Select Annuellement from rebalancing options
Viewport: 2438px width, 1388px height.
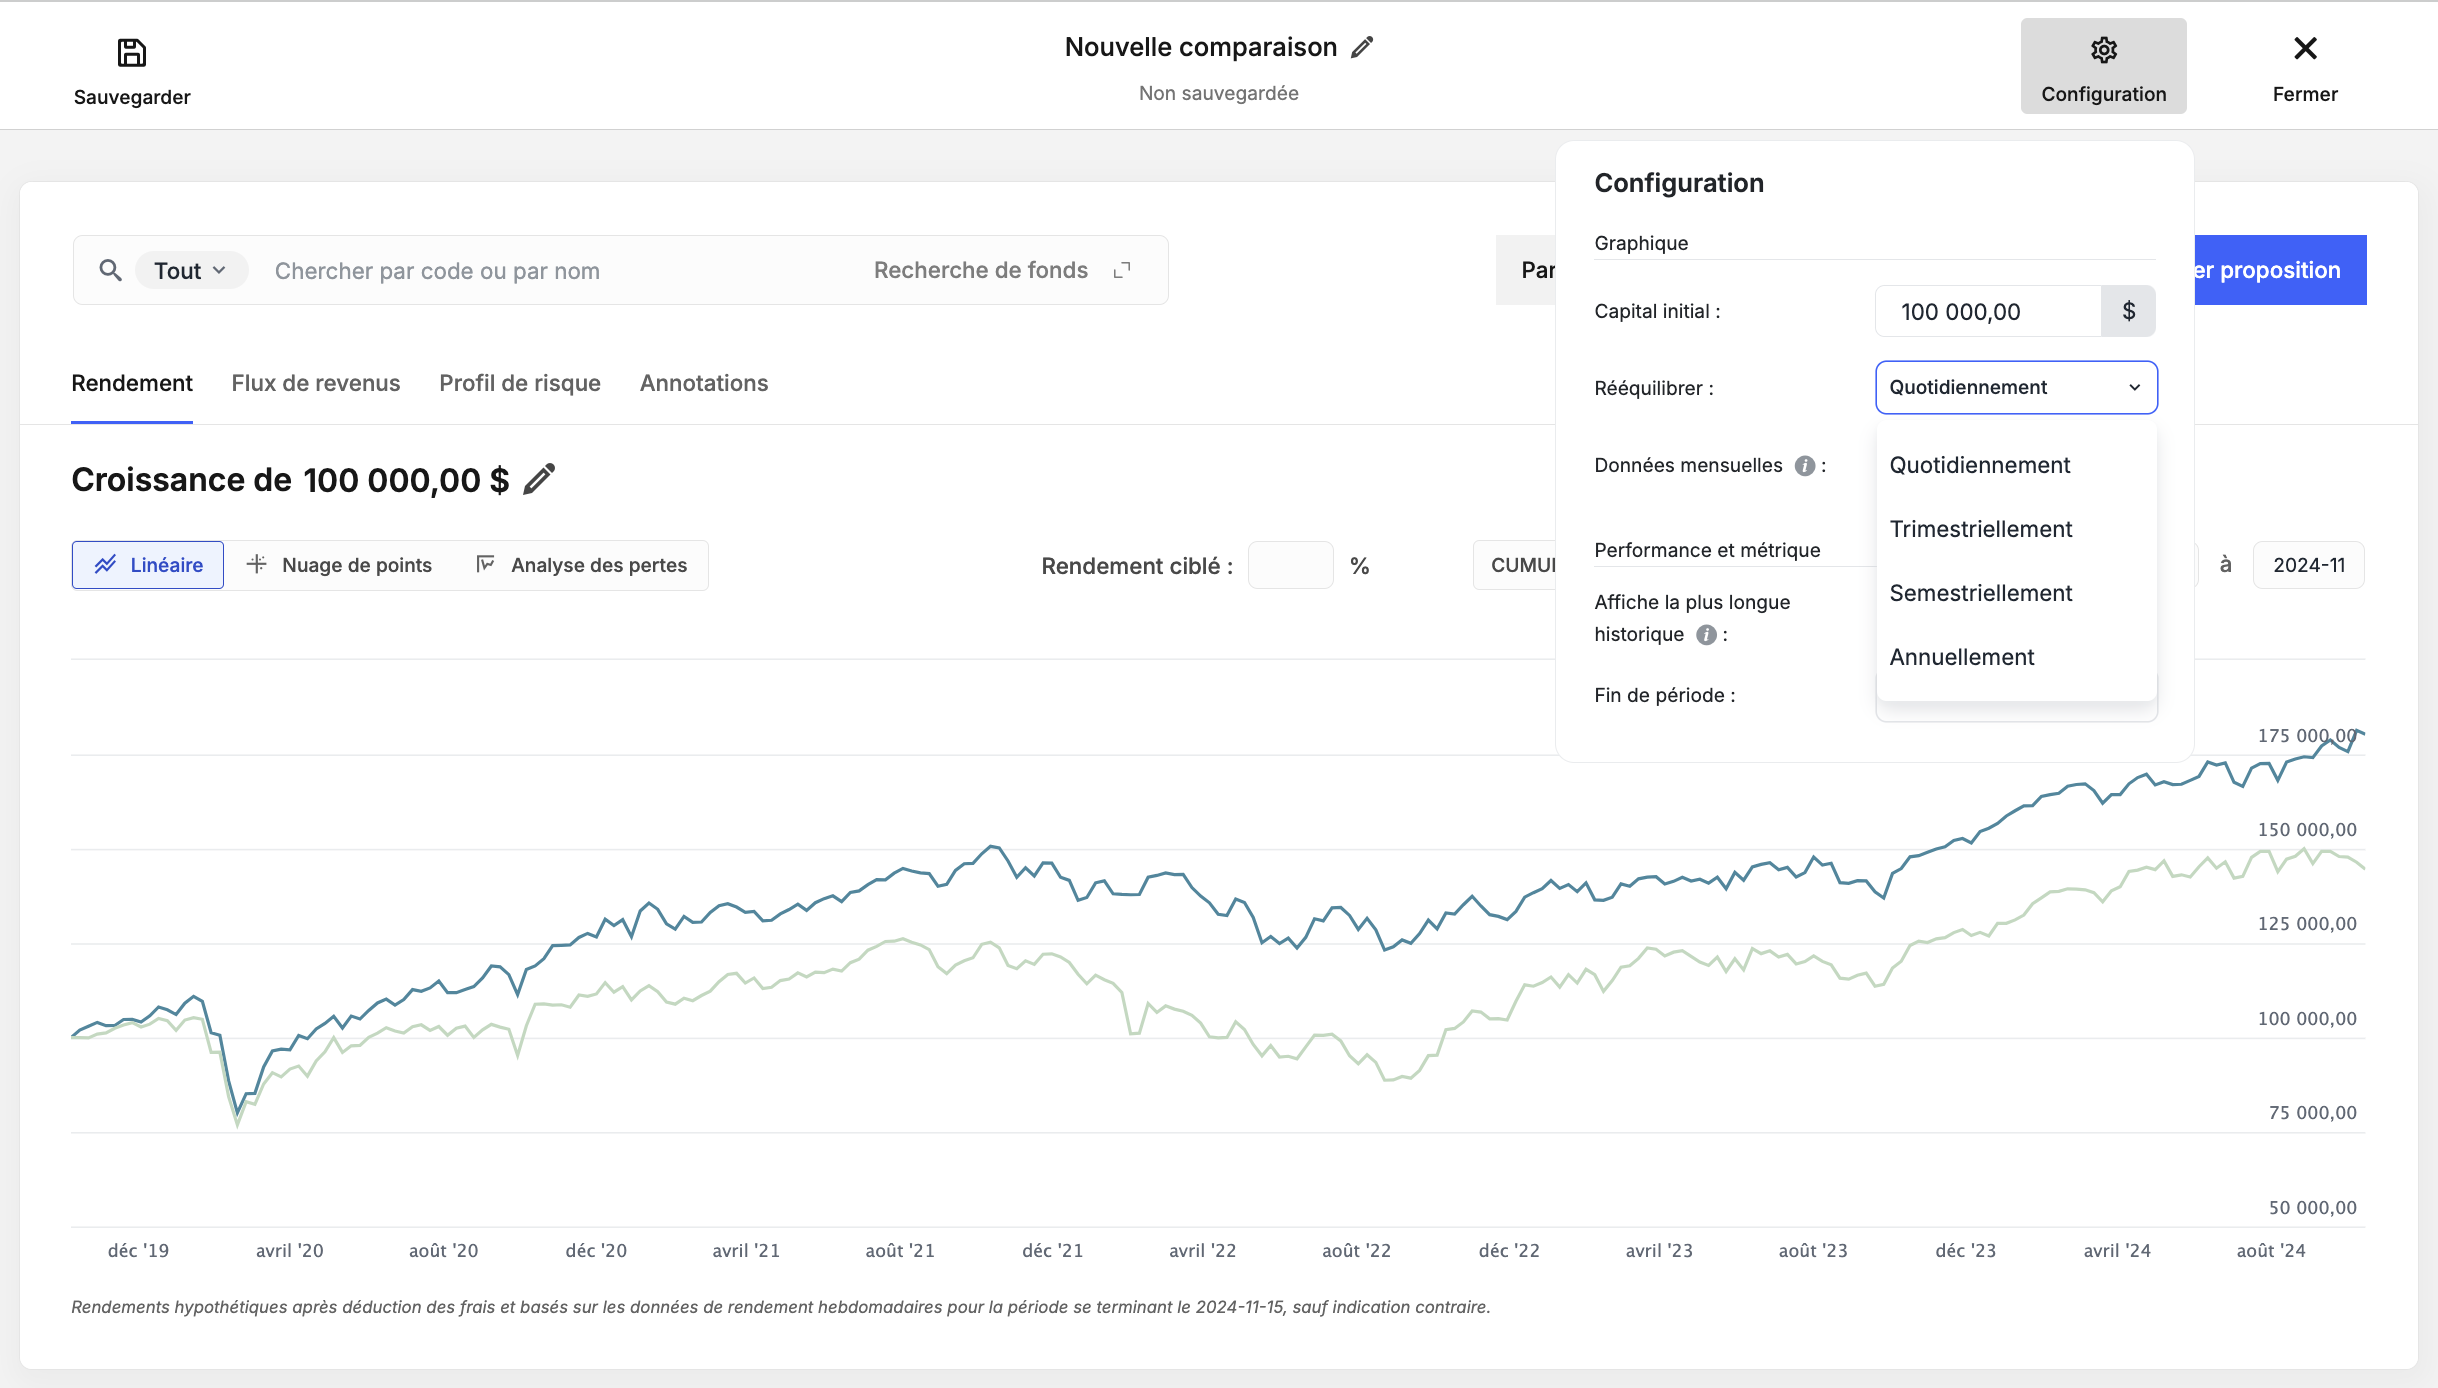pyautogui.click(x=1961, y=657)
